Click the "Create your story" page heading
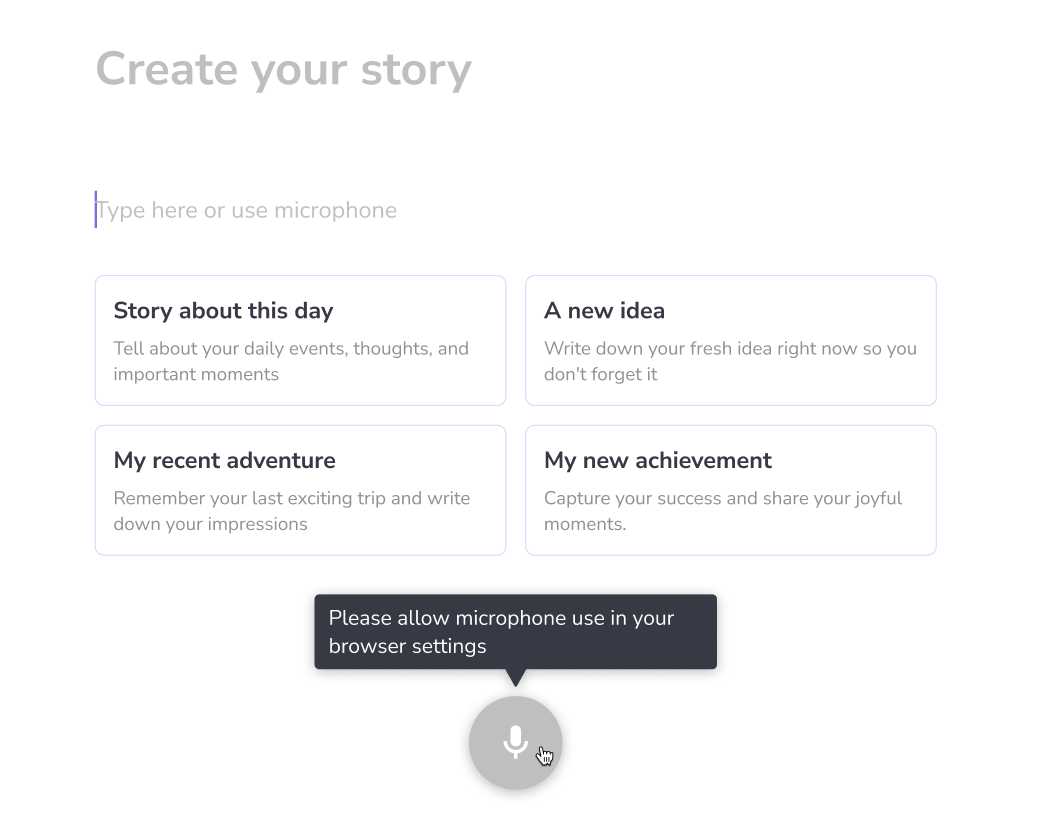This screenshot has height=816, width=1048. (x=283, y=69)
